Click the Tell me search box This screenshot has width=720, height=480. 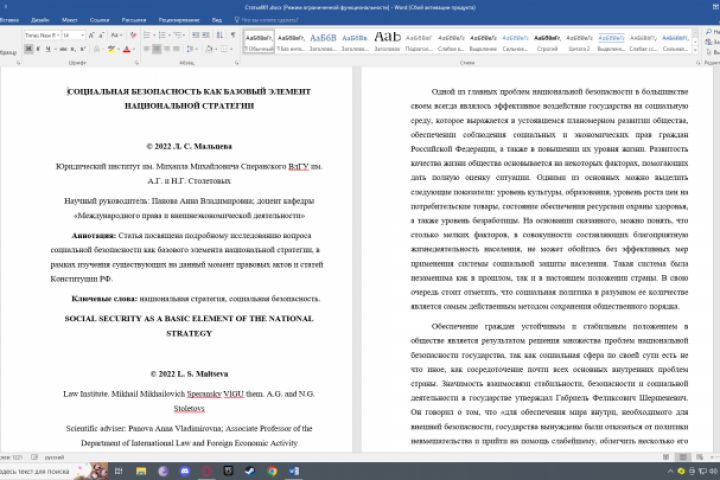tap(269, 20)
